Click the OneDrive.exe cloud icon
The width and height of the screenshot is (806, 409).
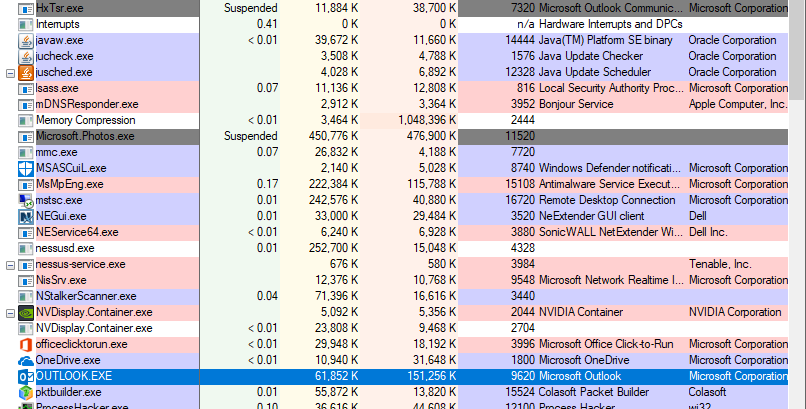point(26,361)
